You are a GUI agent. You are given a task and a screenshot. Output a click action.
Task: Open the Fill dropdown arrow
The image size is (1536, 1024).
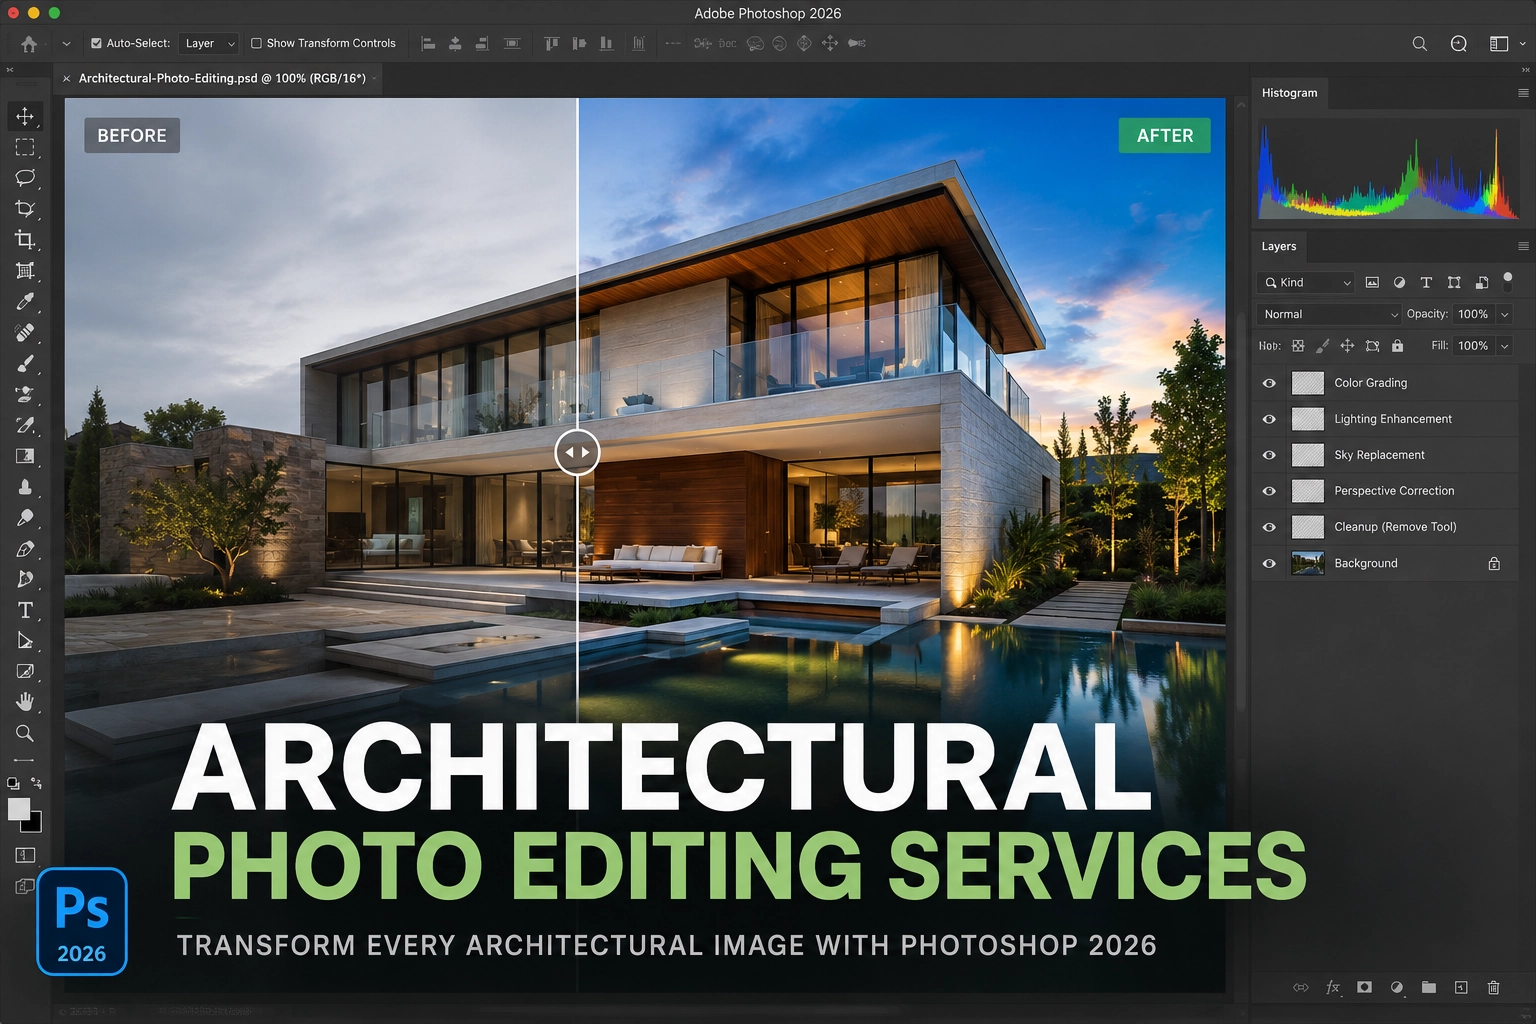click(x=1504, y=346)
